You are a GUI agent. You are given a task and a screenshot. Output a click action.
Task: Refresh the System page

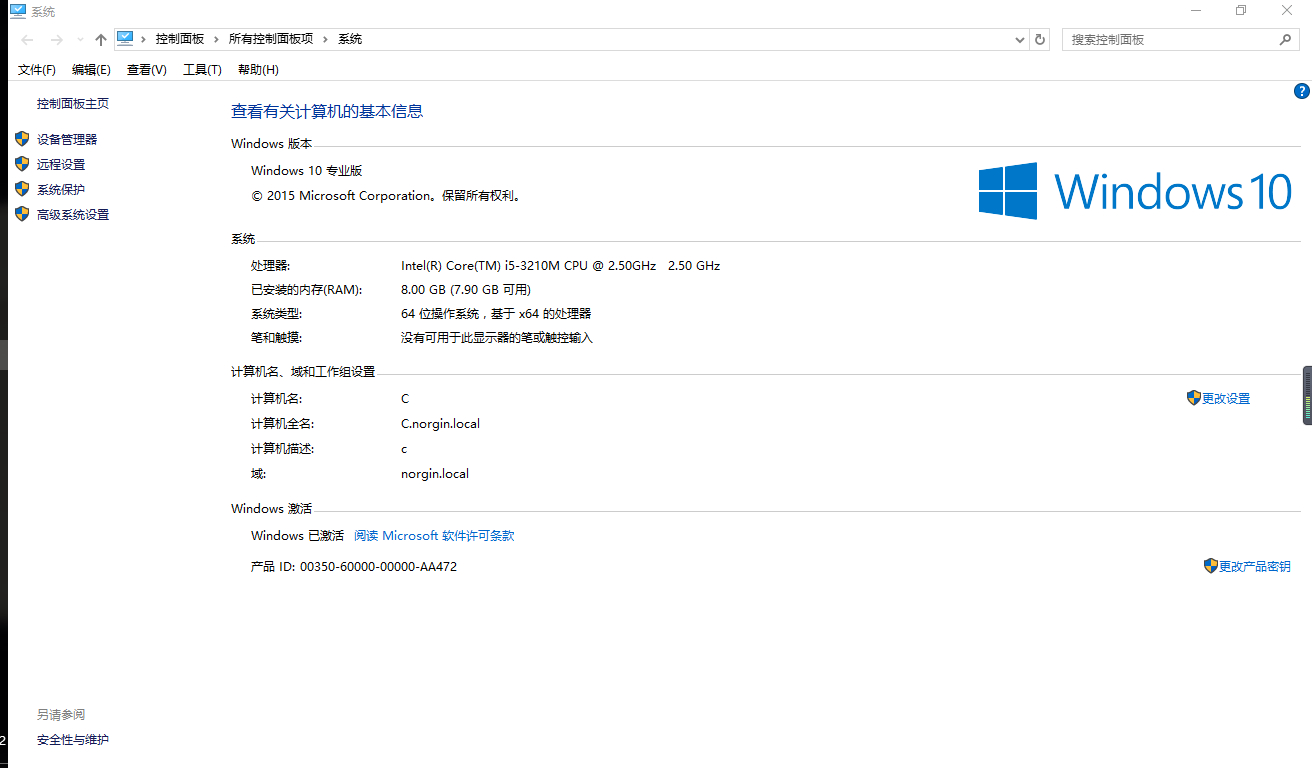tap(1040, 40)
